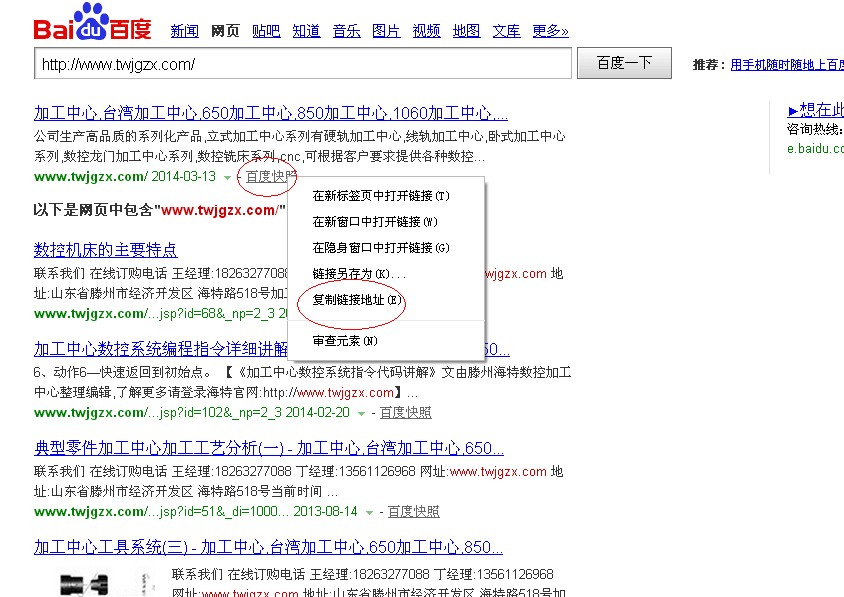The image size is (844, 597).
Task: Select 审查元素(N) from the context menu
Action: click(x=345, y=341)
